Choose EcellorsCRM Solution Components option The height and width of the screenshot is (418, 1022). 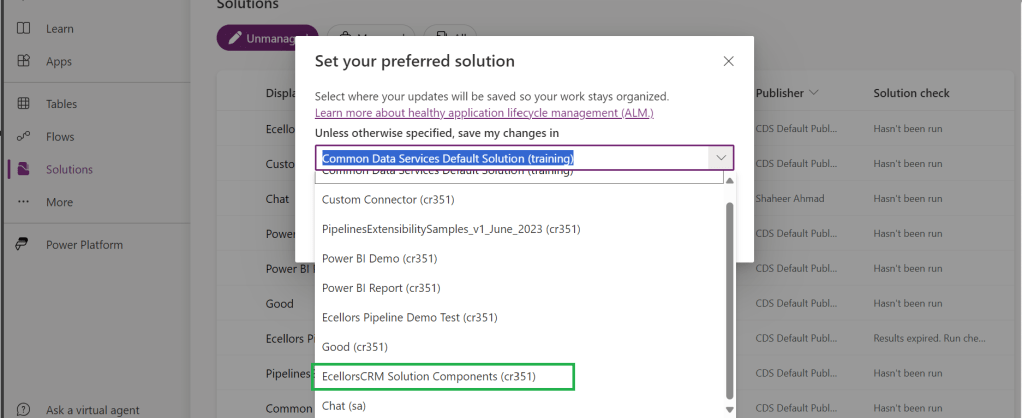429,376
